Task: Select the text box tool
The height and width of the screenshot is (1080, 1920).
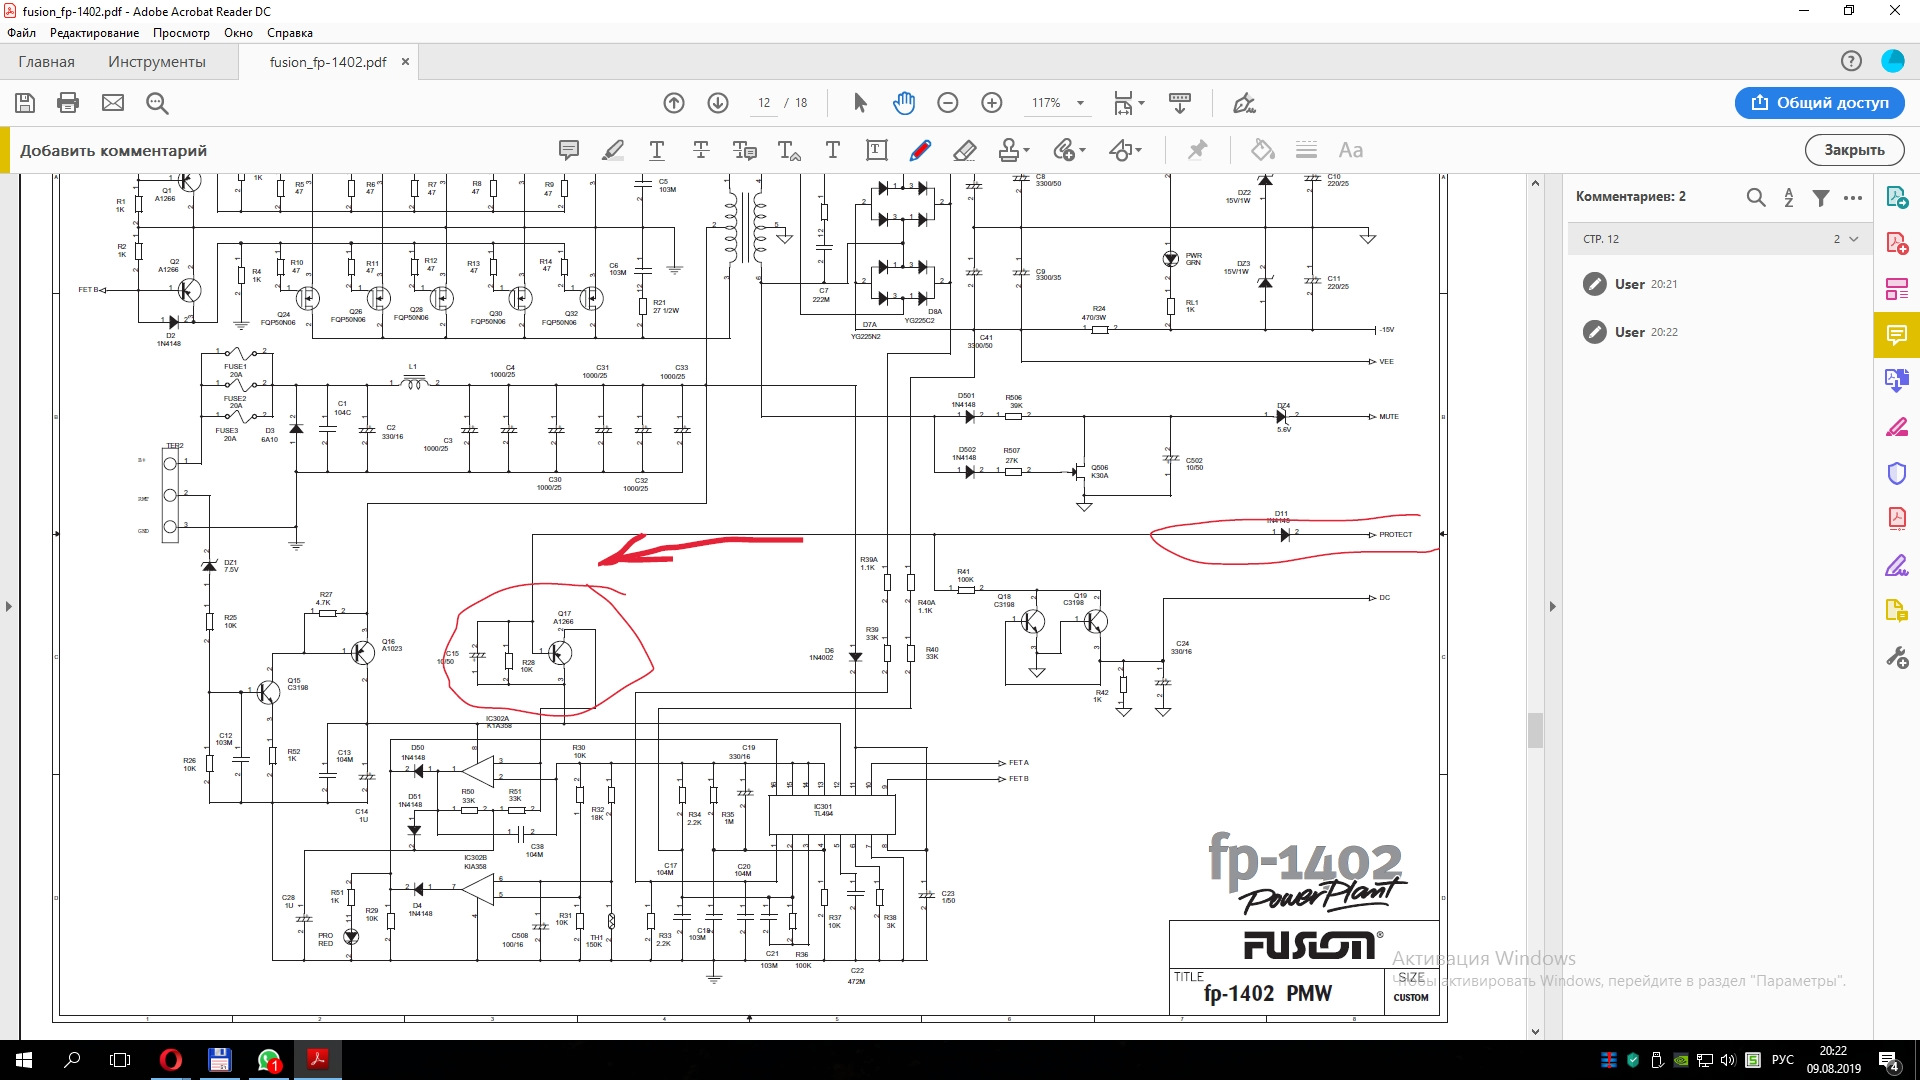Action: (x=877, y=150)
